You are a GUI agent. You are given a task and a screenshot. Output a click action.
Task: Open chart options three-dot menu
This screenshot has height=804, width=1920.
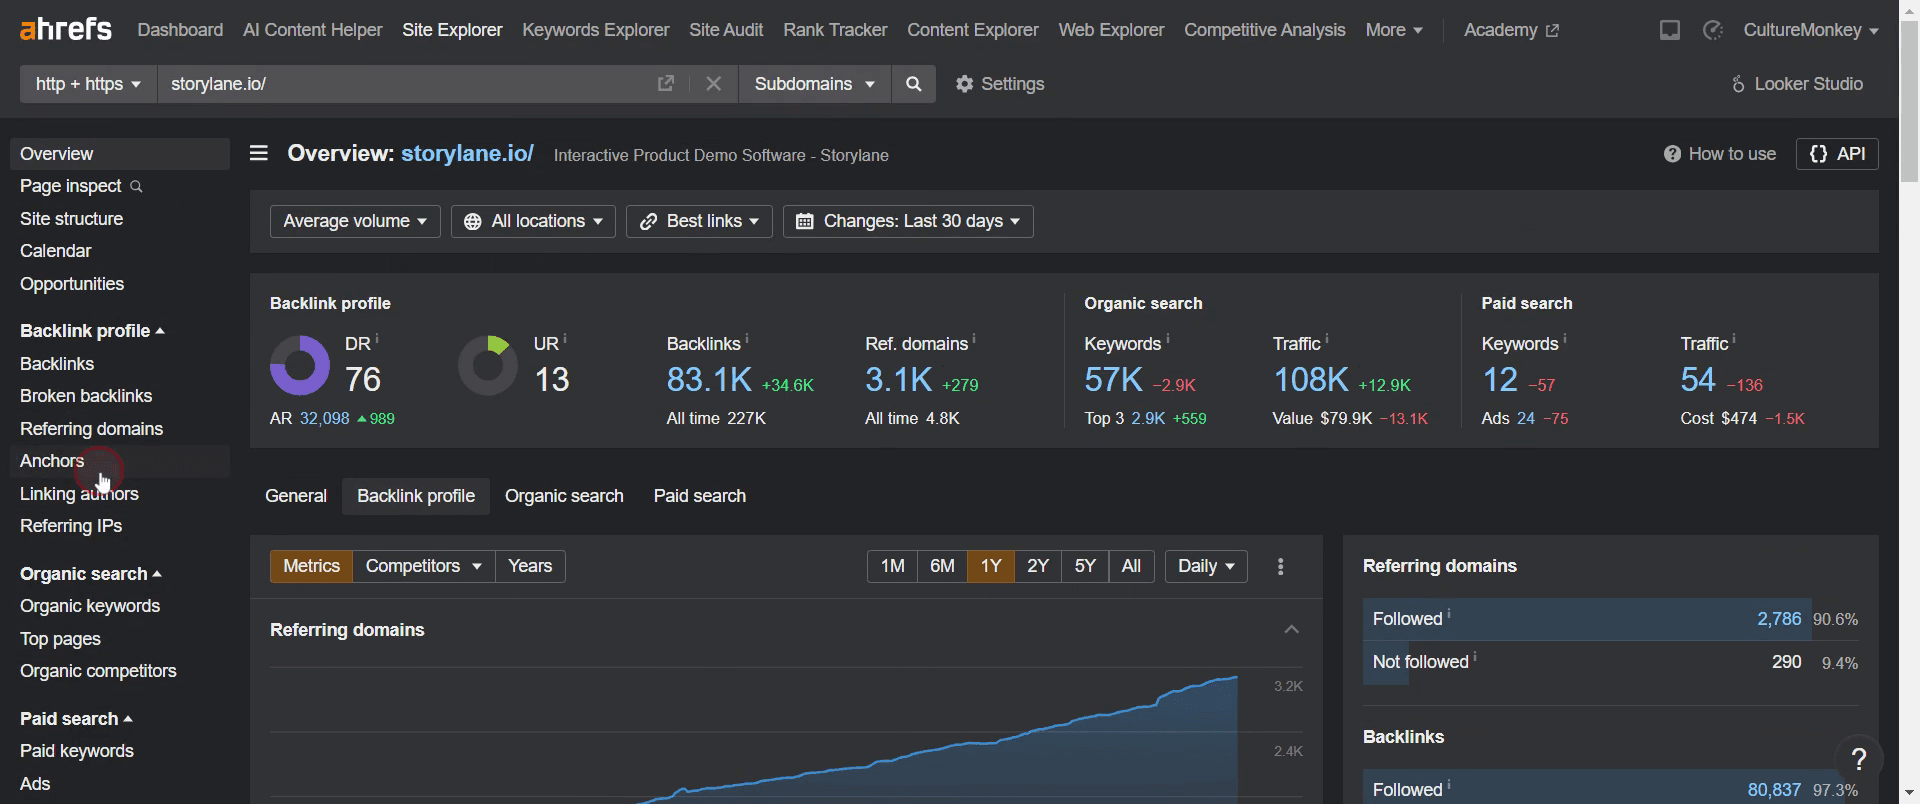pyautogui.click(x=1281, y=566)
